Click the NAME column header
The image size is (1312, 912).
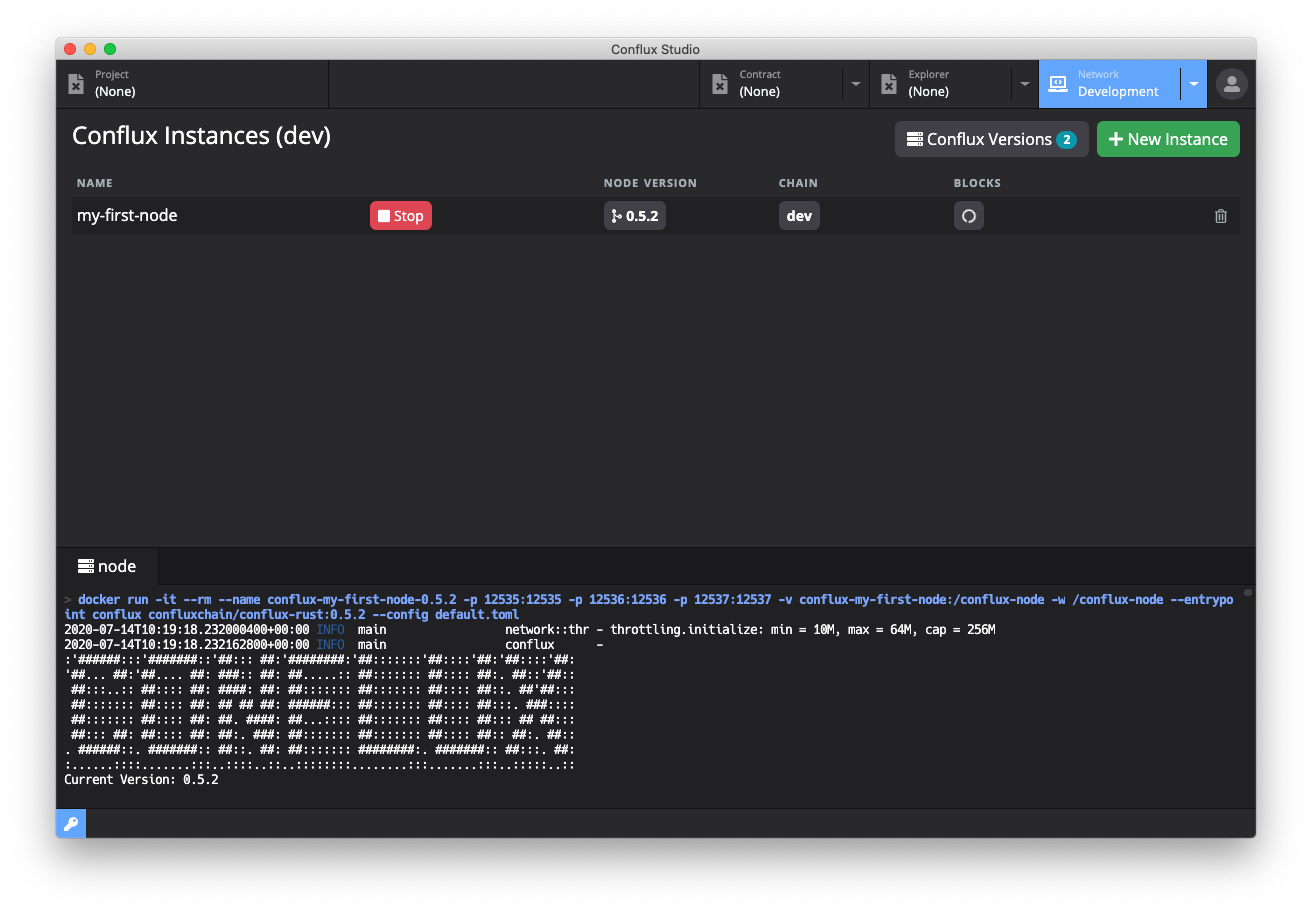[94, 183]
